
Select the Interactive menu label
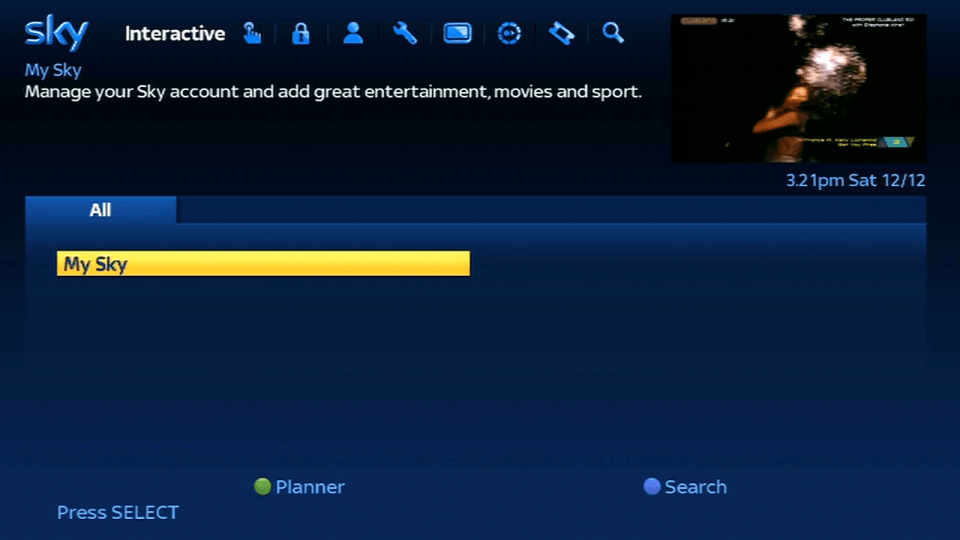pos(175,34)
